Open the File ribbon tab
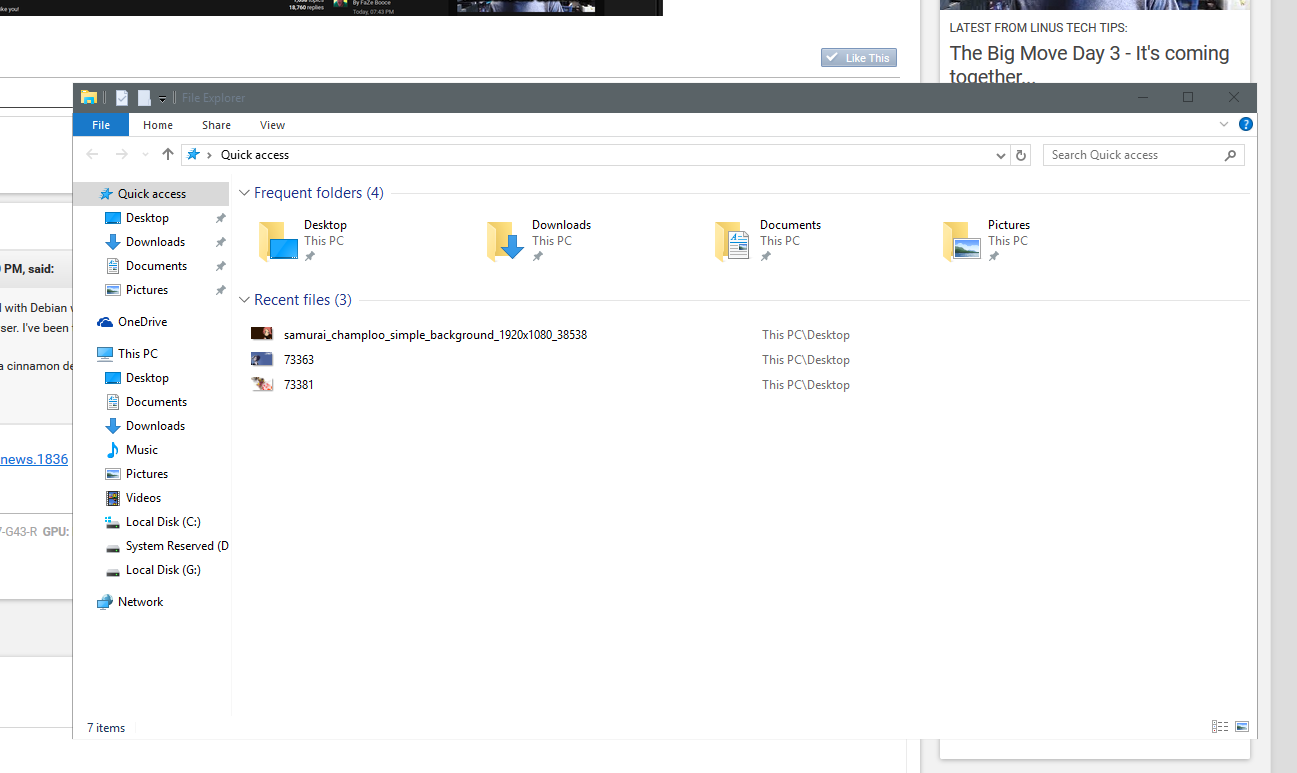Image resolution: width=1297 pixels, height=773 pixels. pyautogui.click(x=101, y=125)
